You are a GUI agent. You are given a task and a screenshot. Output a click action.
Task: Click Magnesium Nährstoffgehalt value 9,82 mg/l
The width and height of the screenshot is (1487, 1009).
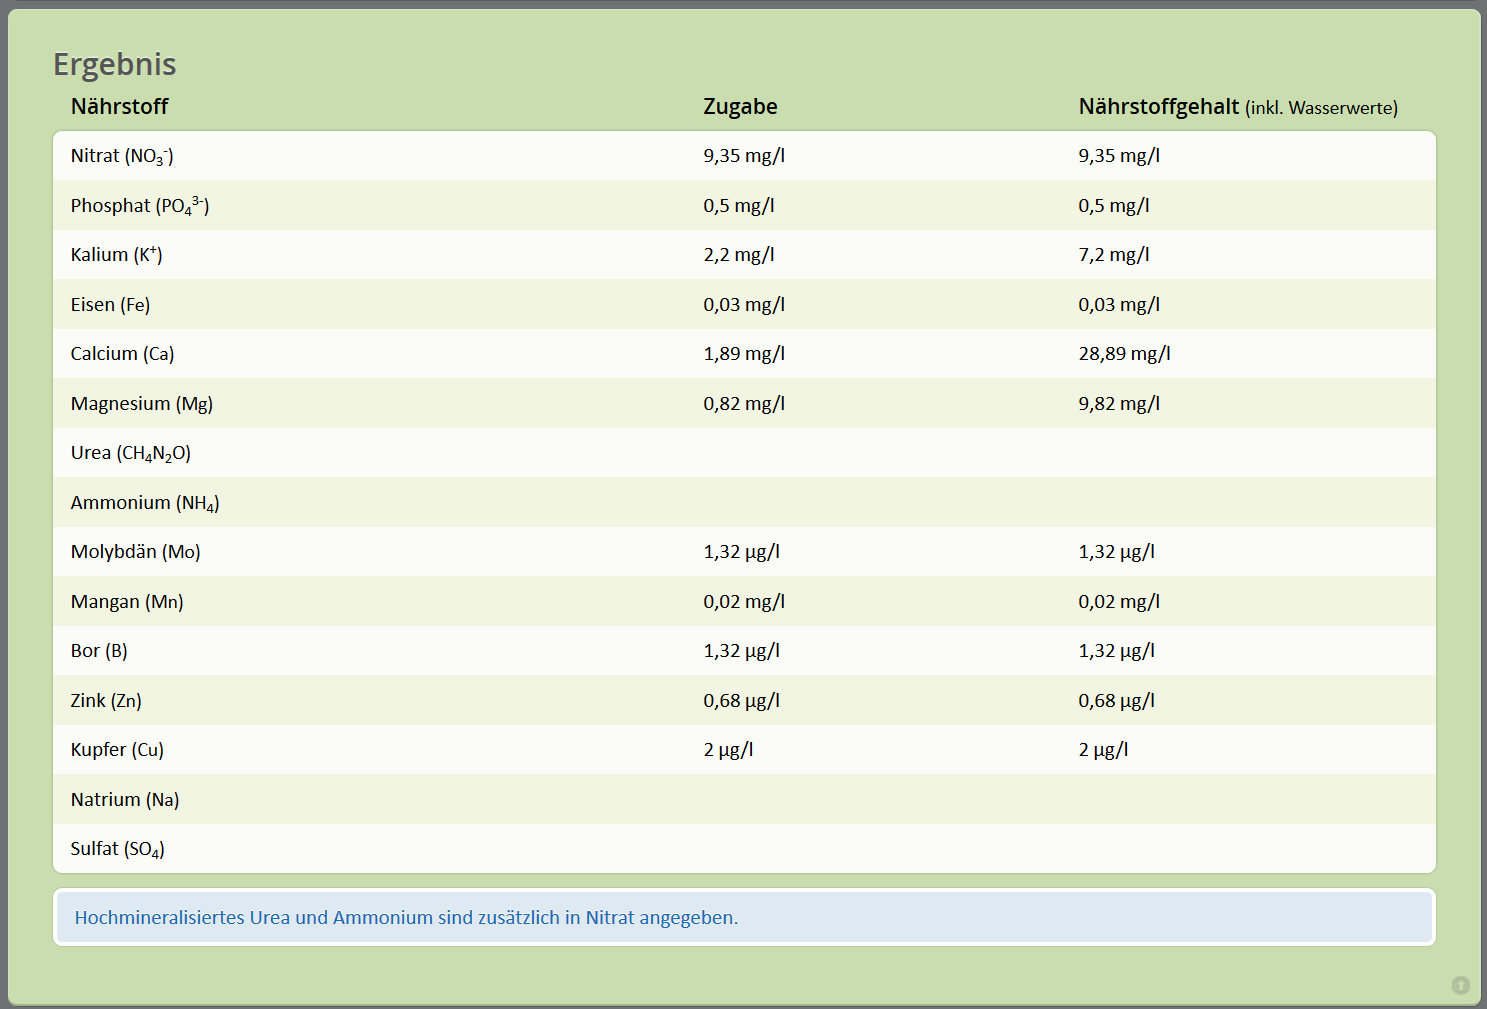1119,403
